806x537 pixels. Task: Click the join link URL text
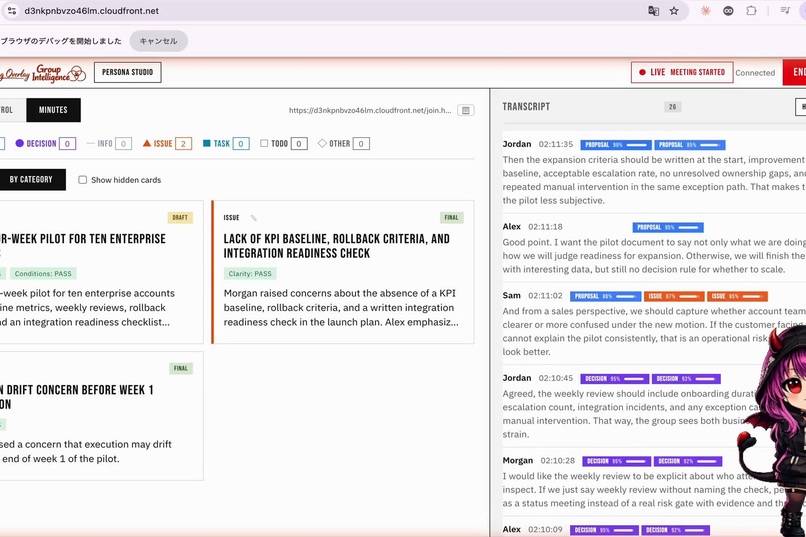pyautogui.click(x=370, y=110)
